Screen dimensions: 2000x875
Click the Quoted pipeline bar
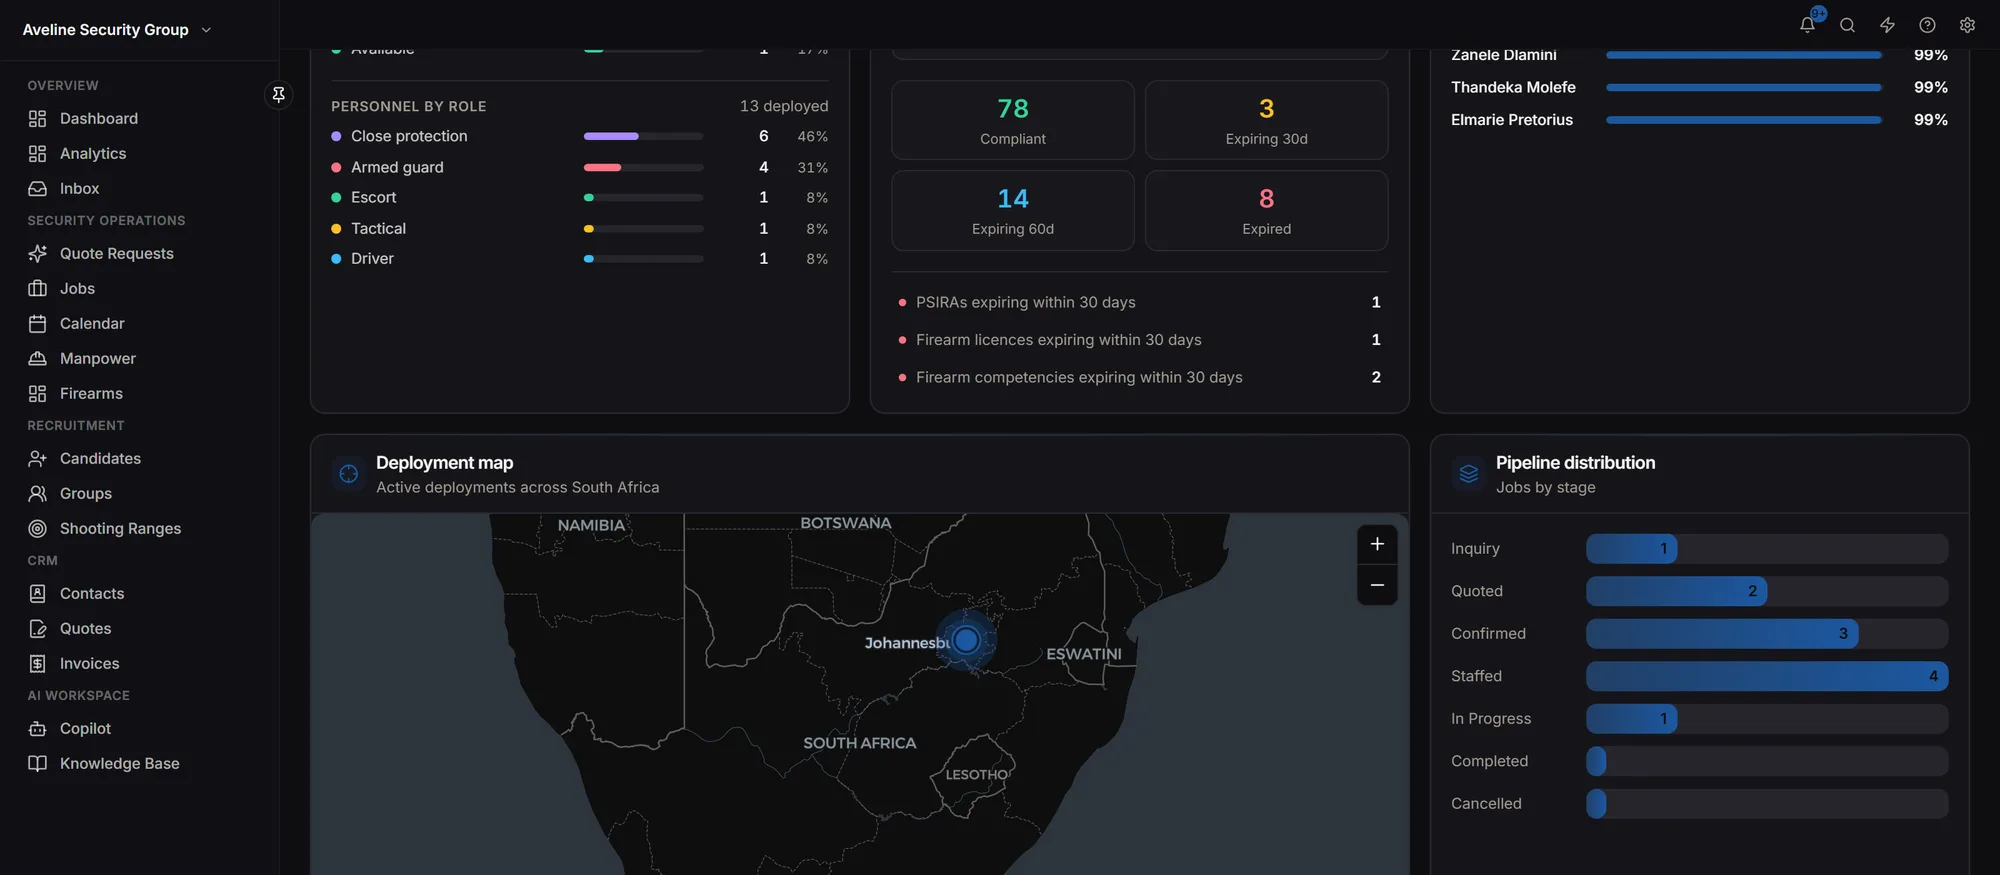coord(1677,591)
